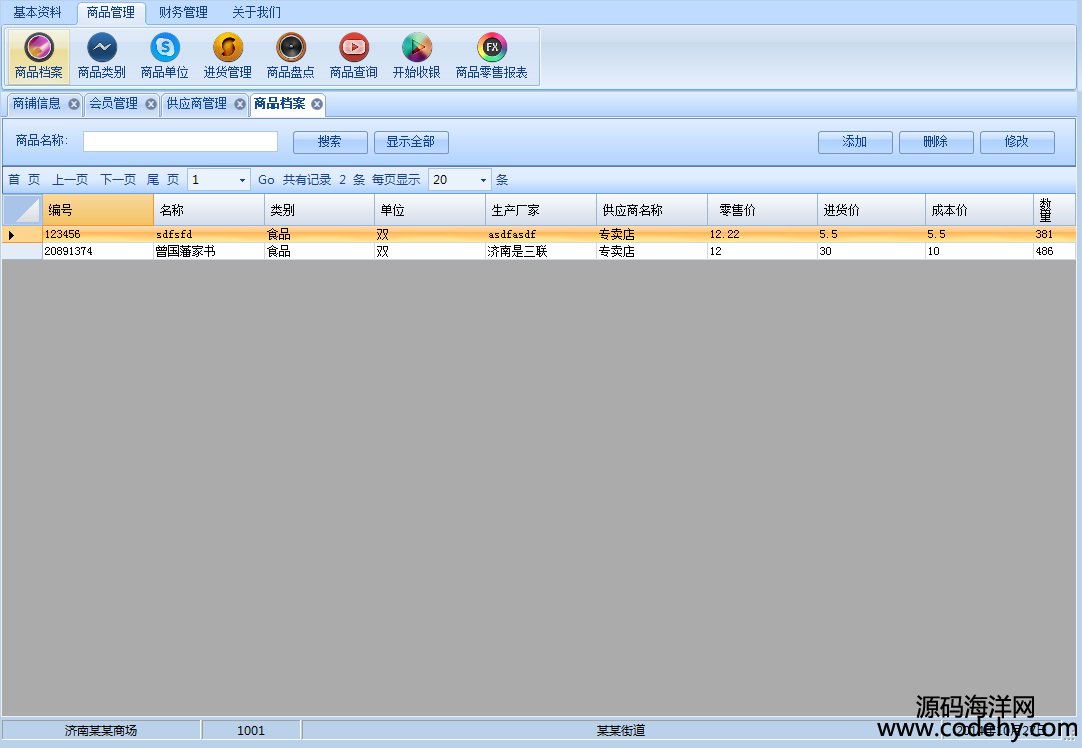Select the 商品盘点 icon

click(291, 56)
